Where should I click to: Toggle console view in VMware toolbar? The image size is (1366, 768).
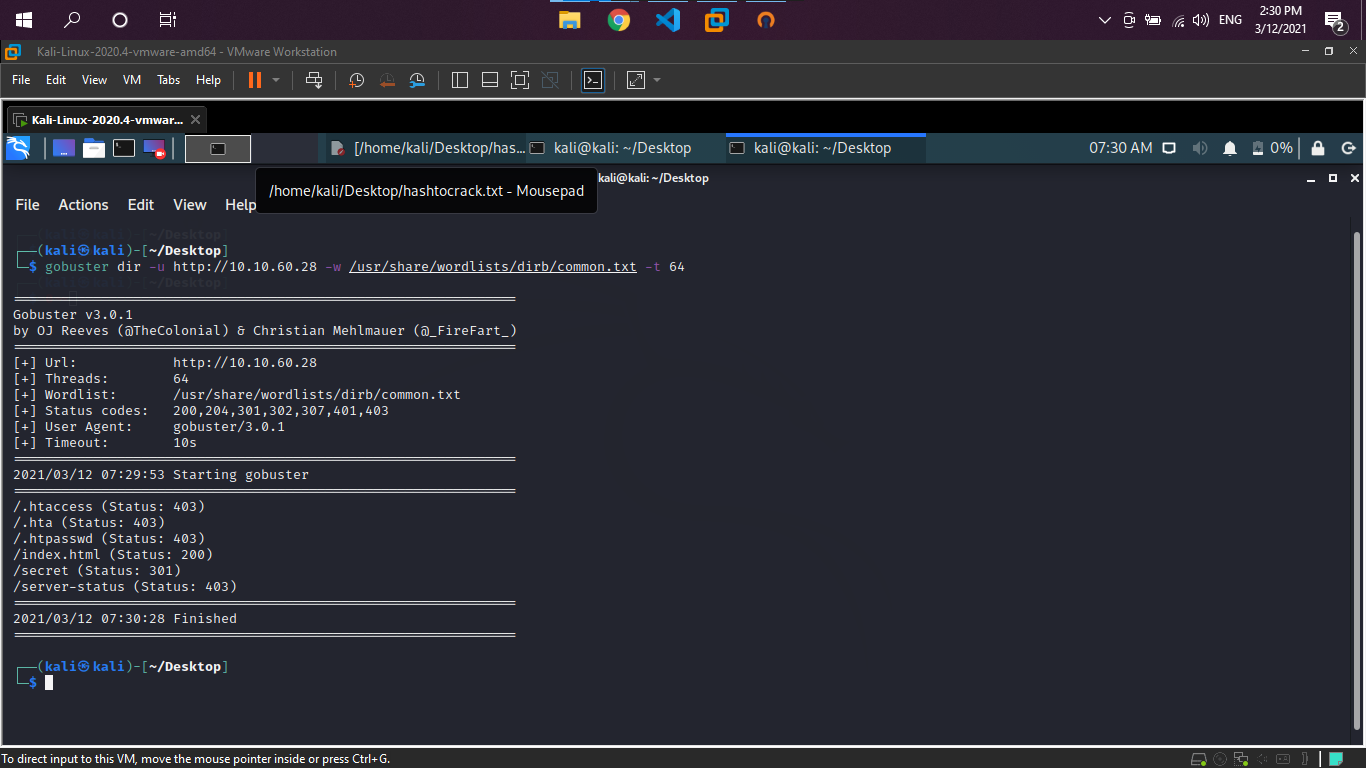[593, 80]
